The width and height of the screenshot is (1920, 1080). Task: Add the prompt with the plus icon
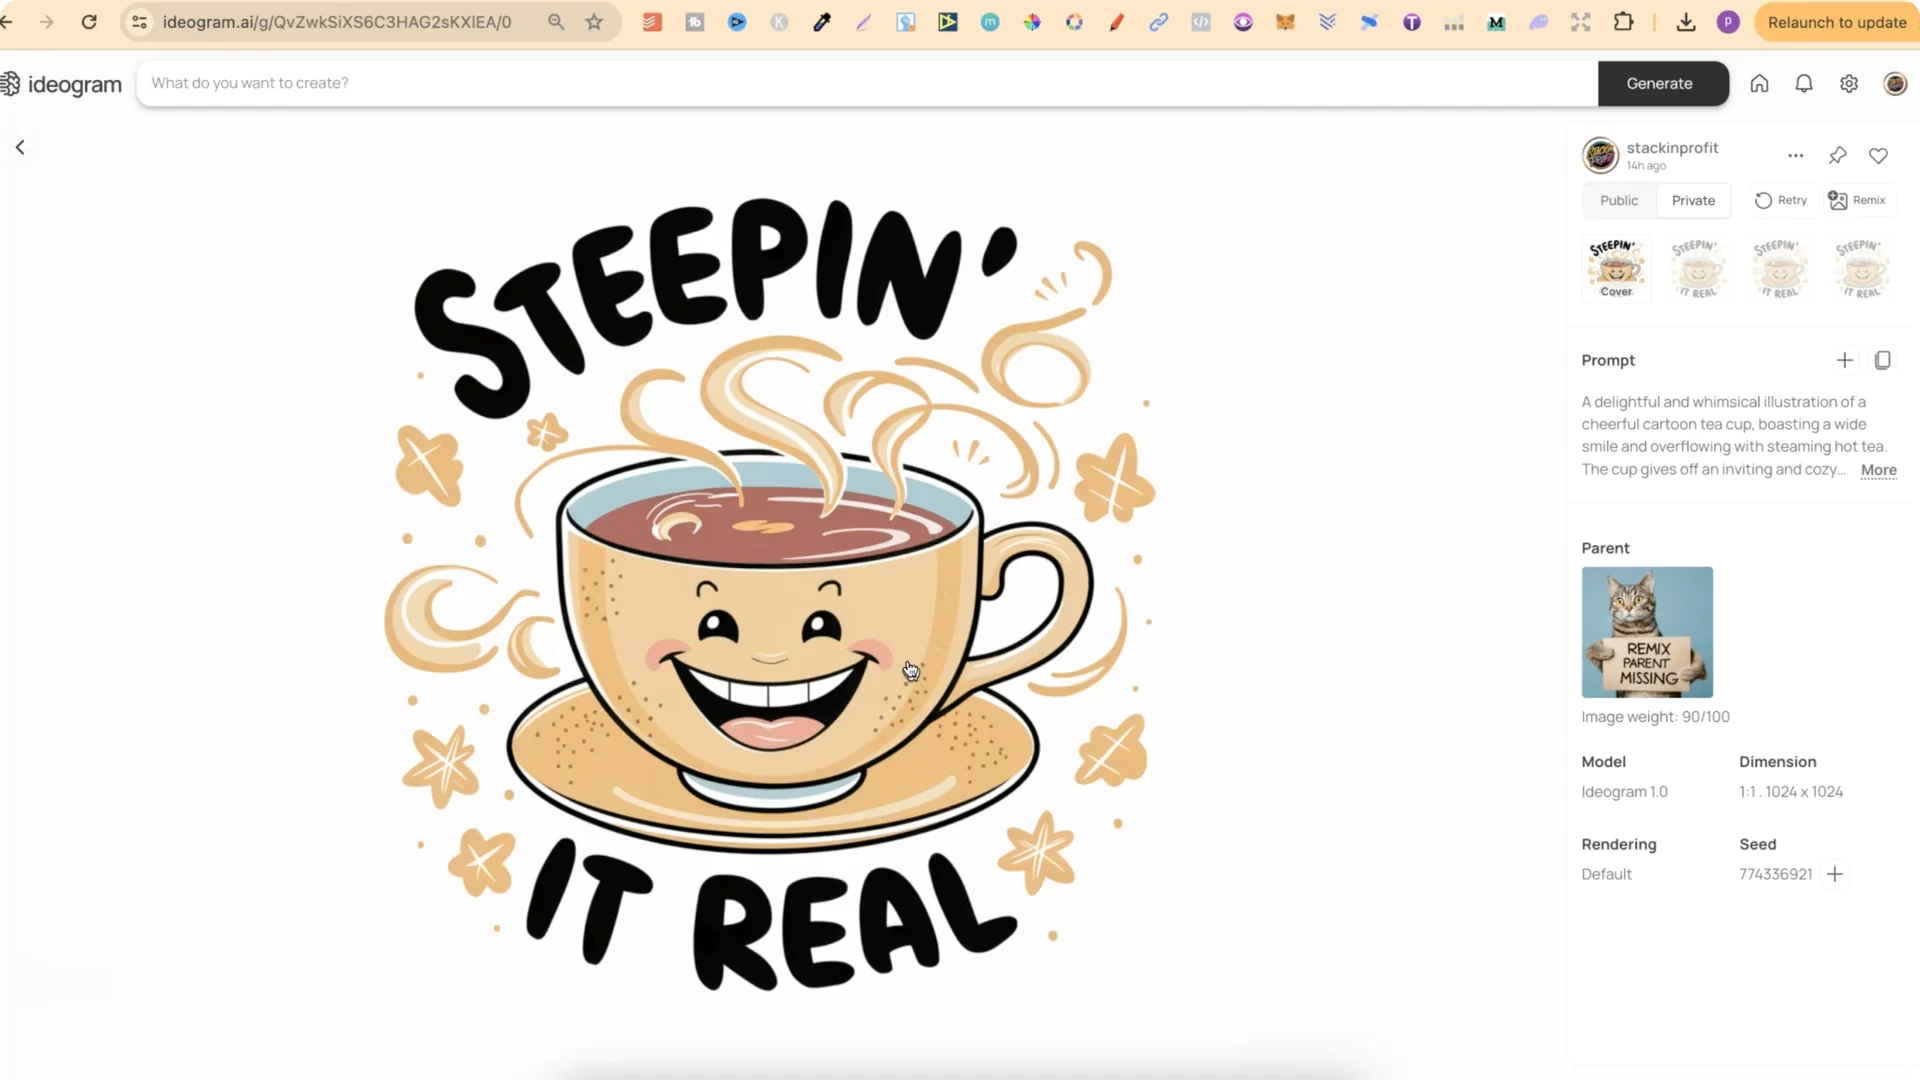point(1845,360)
